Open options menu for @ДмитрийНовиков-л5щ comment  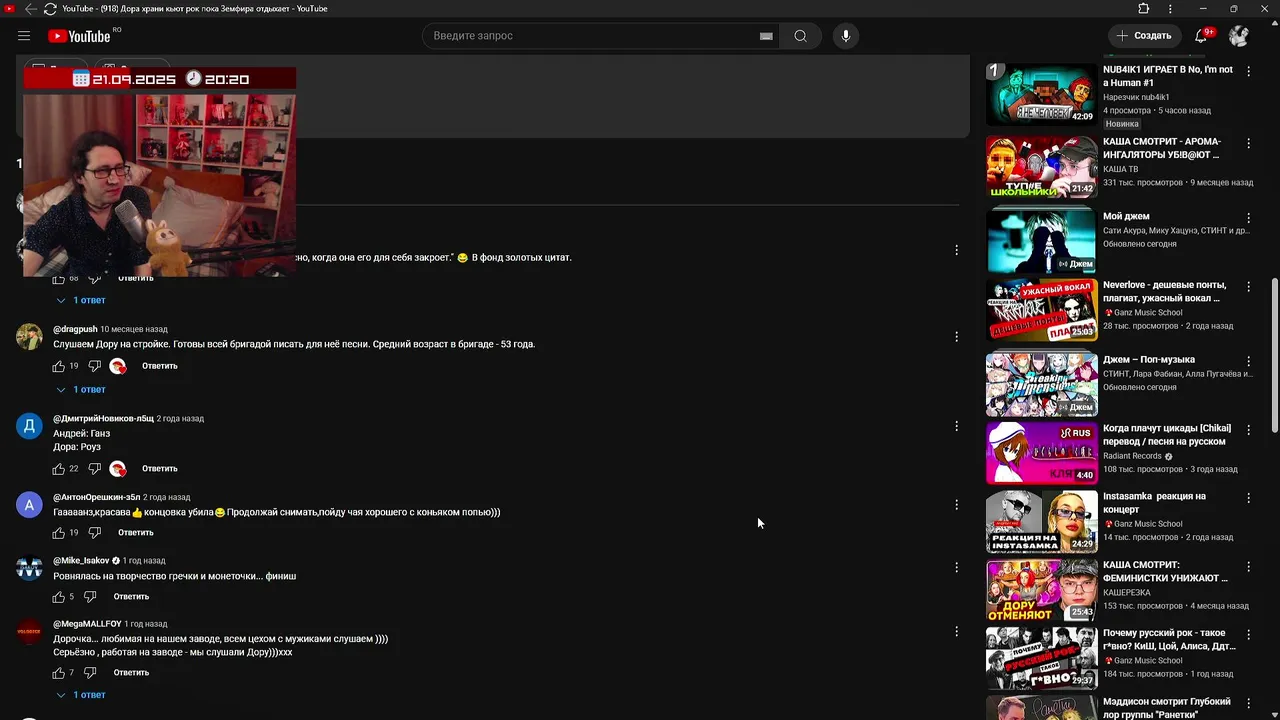956,426
